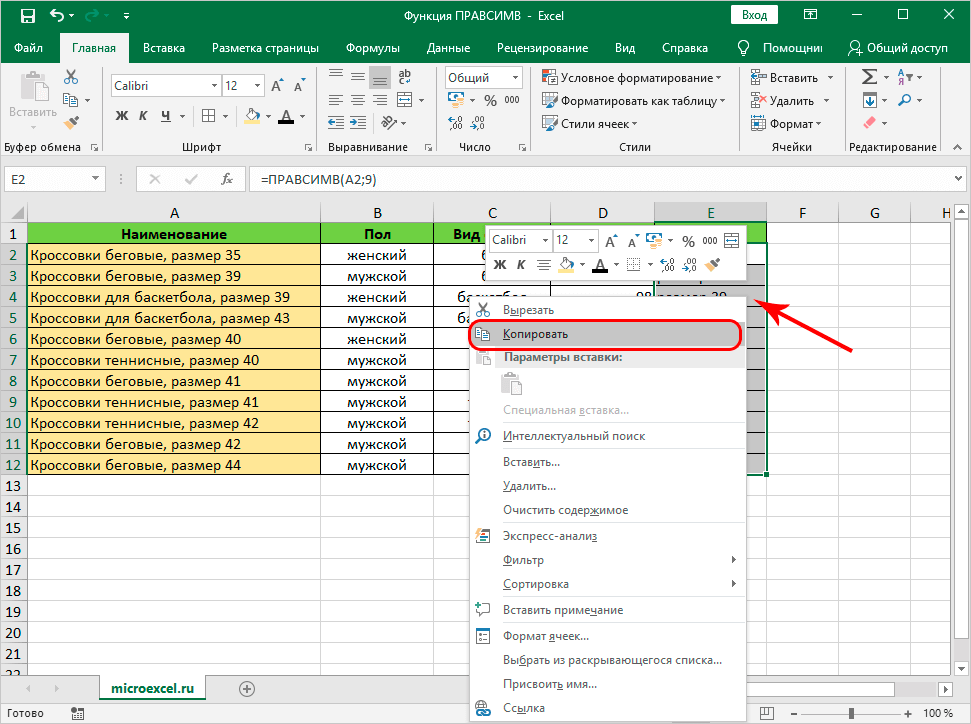Click the mini toolbar fill color swatch
The height and width of the screenshot is (724, 971).
[565, 265]
